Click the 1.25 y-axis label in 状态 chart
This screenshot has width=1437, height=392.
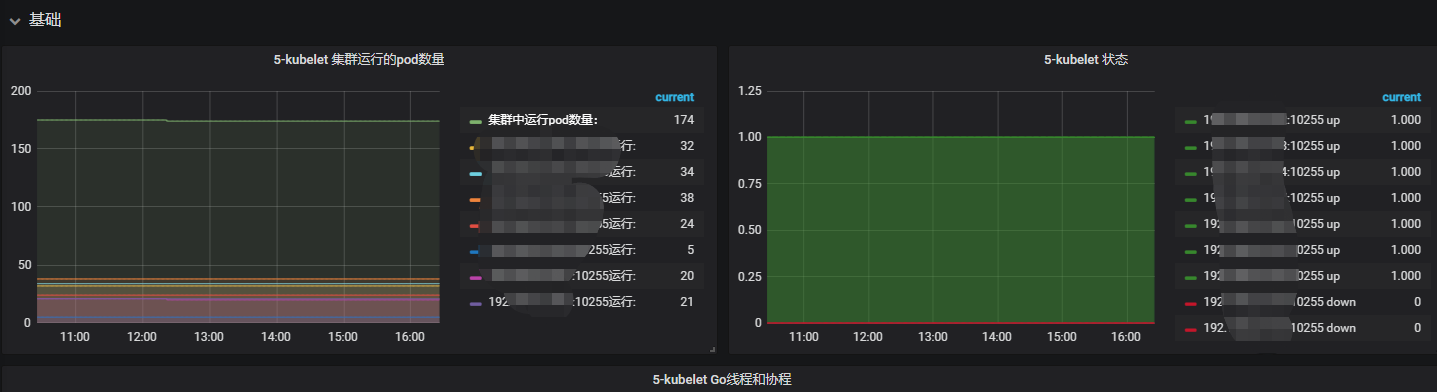[750, 91]
